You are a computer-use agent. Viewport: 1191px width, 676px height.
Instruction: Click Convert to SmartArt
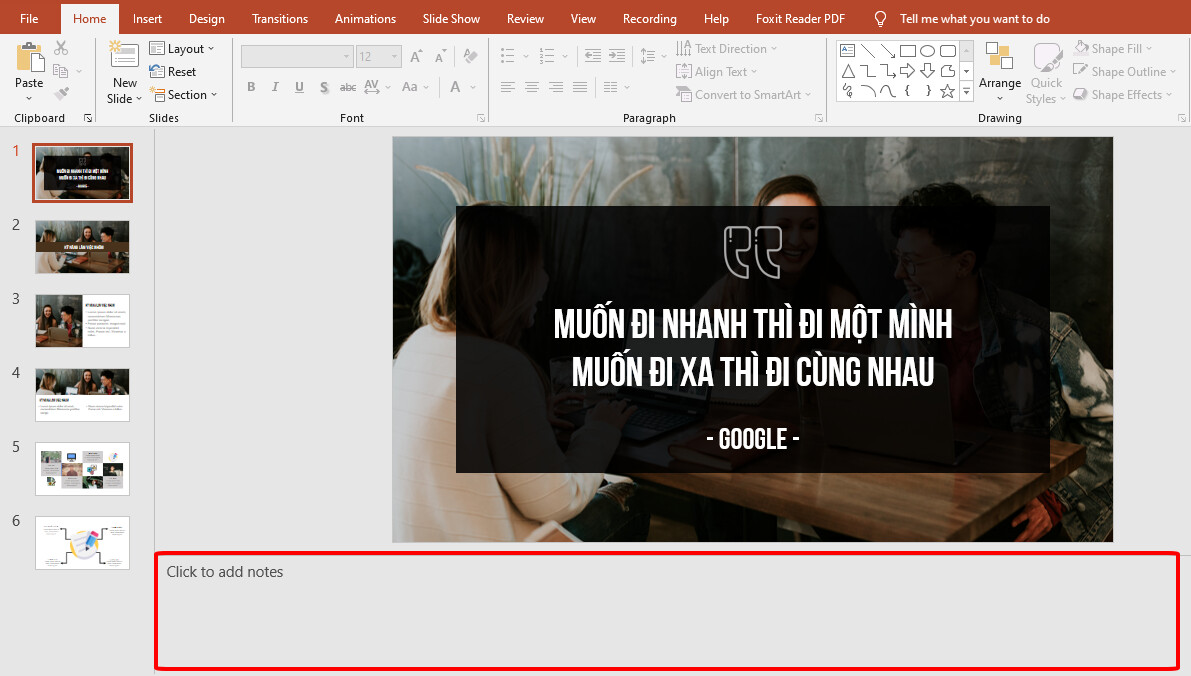(744, 94)
